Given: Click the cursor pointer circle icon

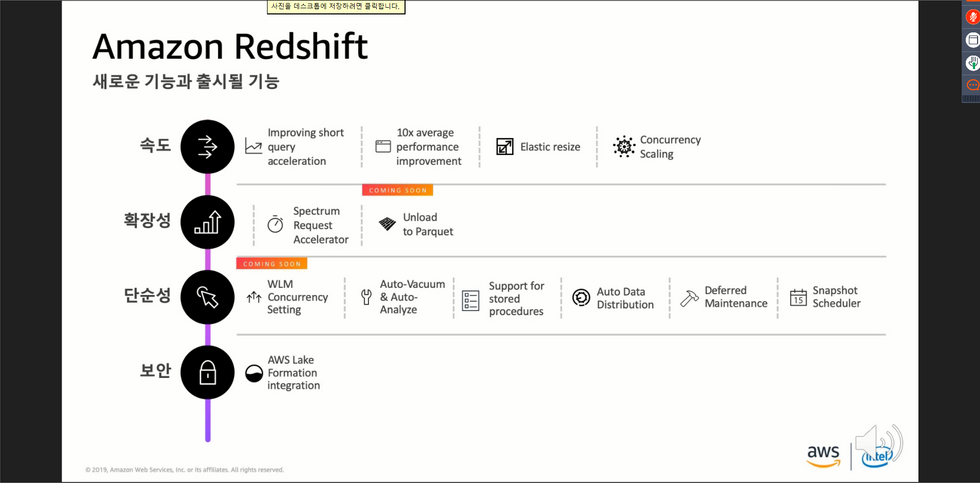Looking at the screenshot, I should click(208, 297).
